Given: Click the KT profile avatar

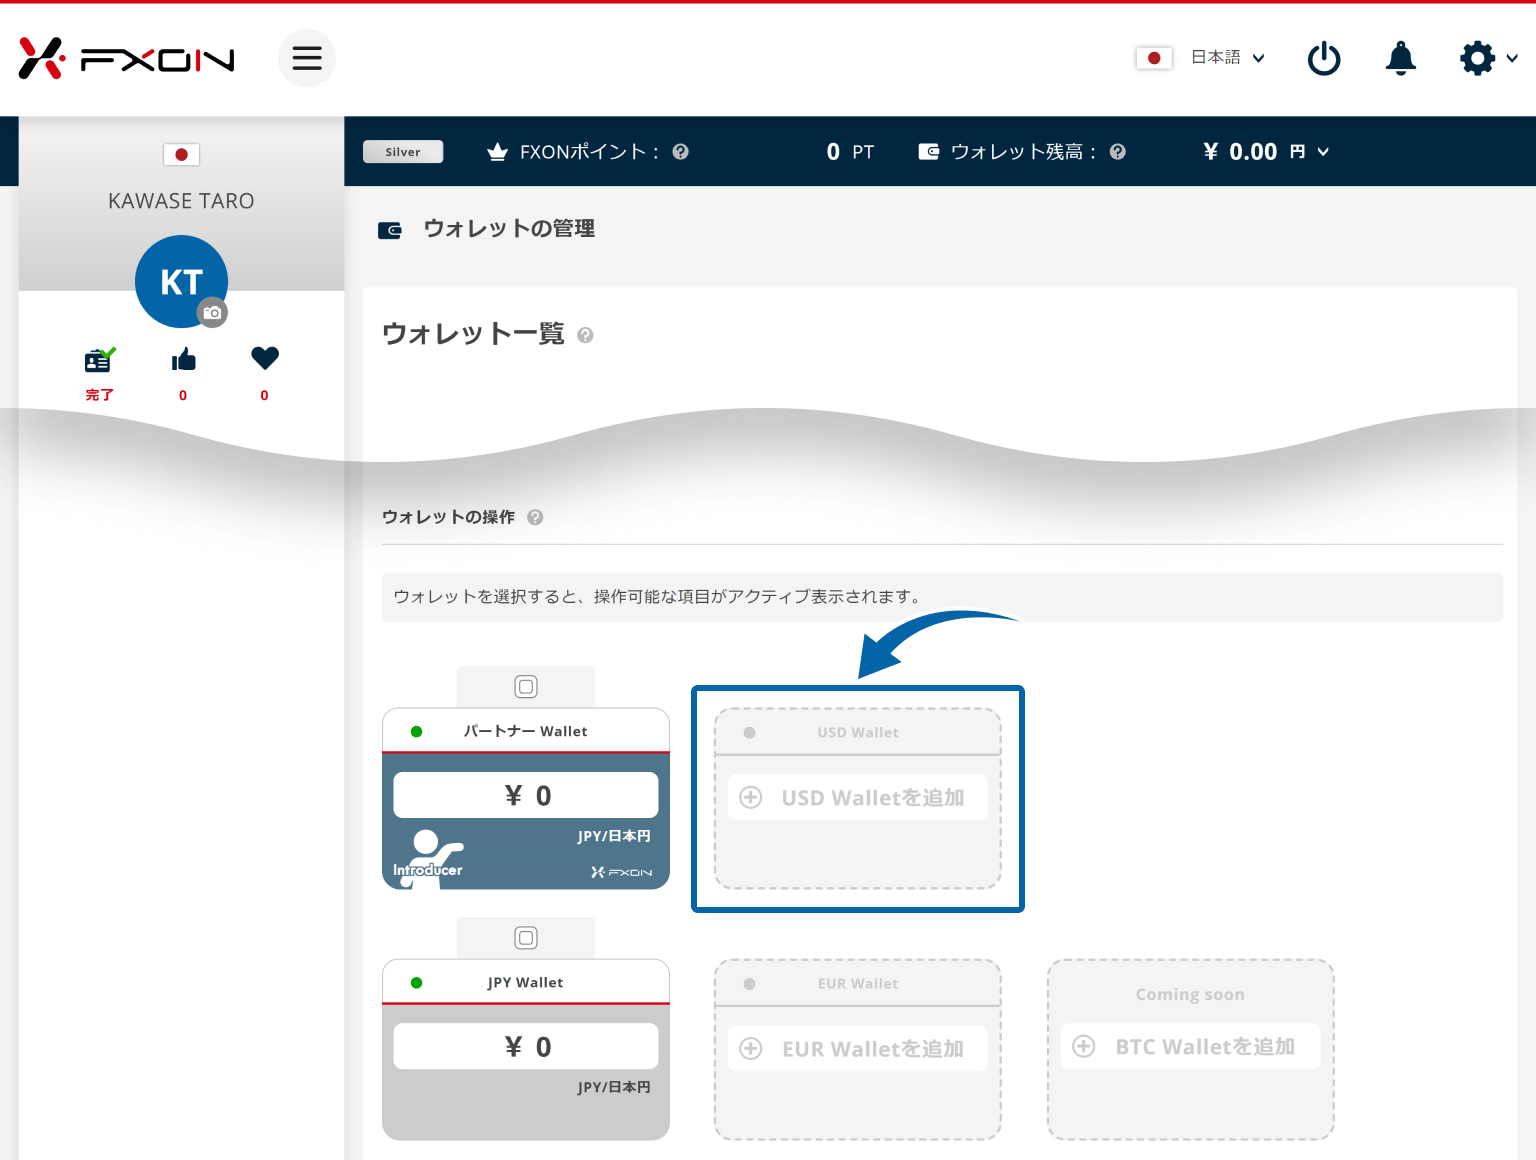Looking at the screenshot, I should click(x=181, y=281).
